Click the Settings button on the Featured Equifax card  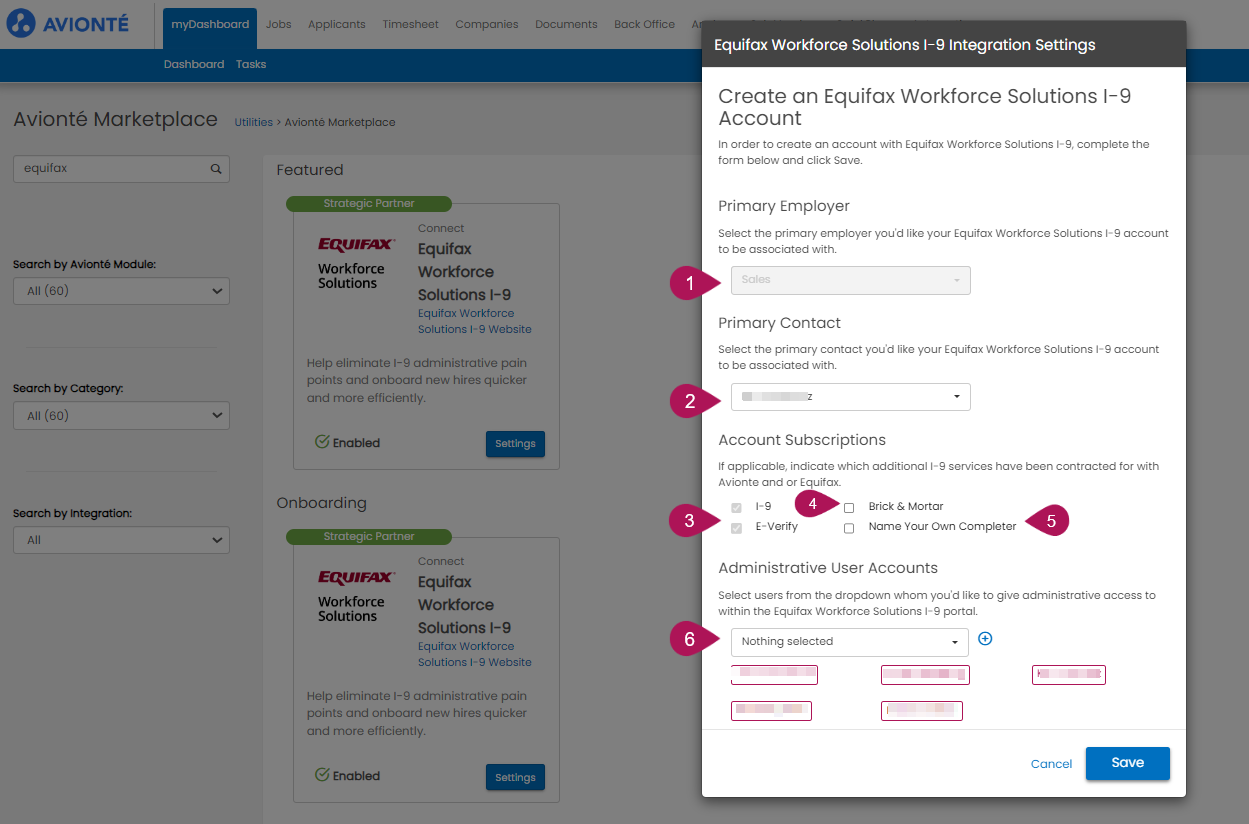(515, 443)
